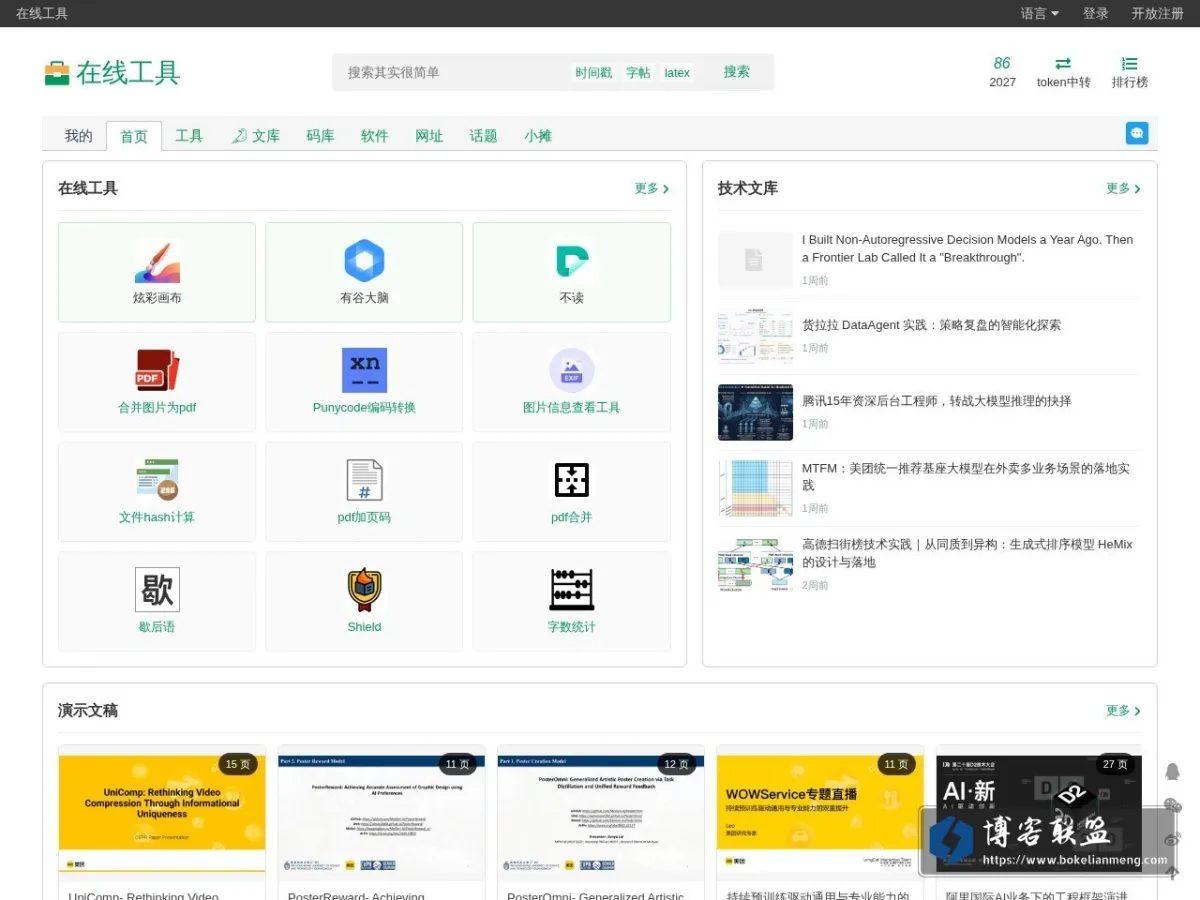Click thumbnail of 腾讯15年 article
The height and width of the screenshot is (900, 1200).
[755, 412]
